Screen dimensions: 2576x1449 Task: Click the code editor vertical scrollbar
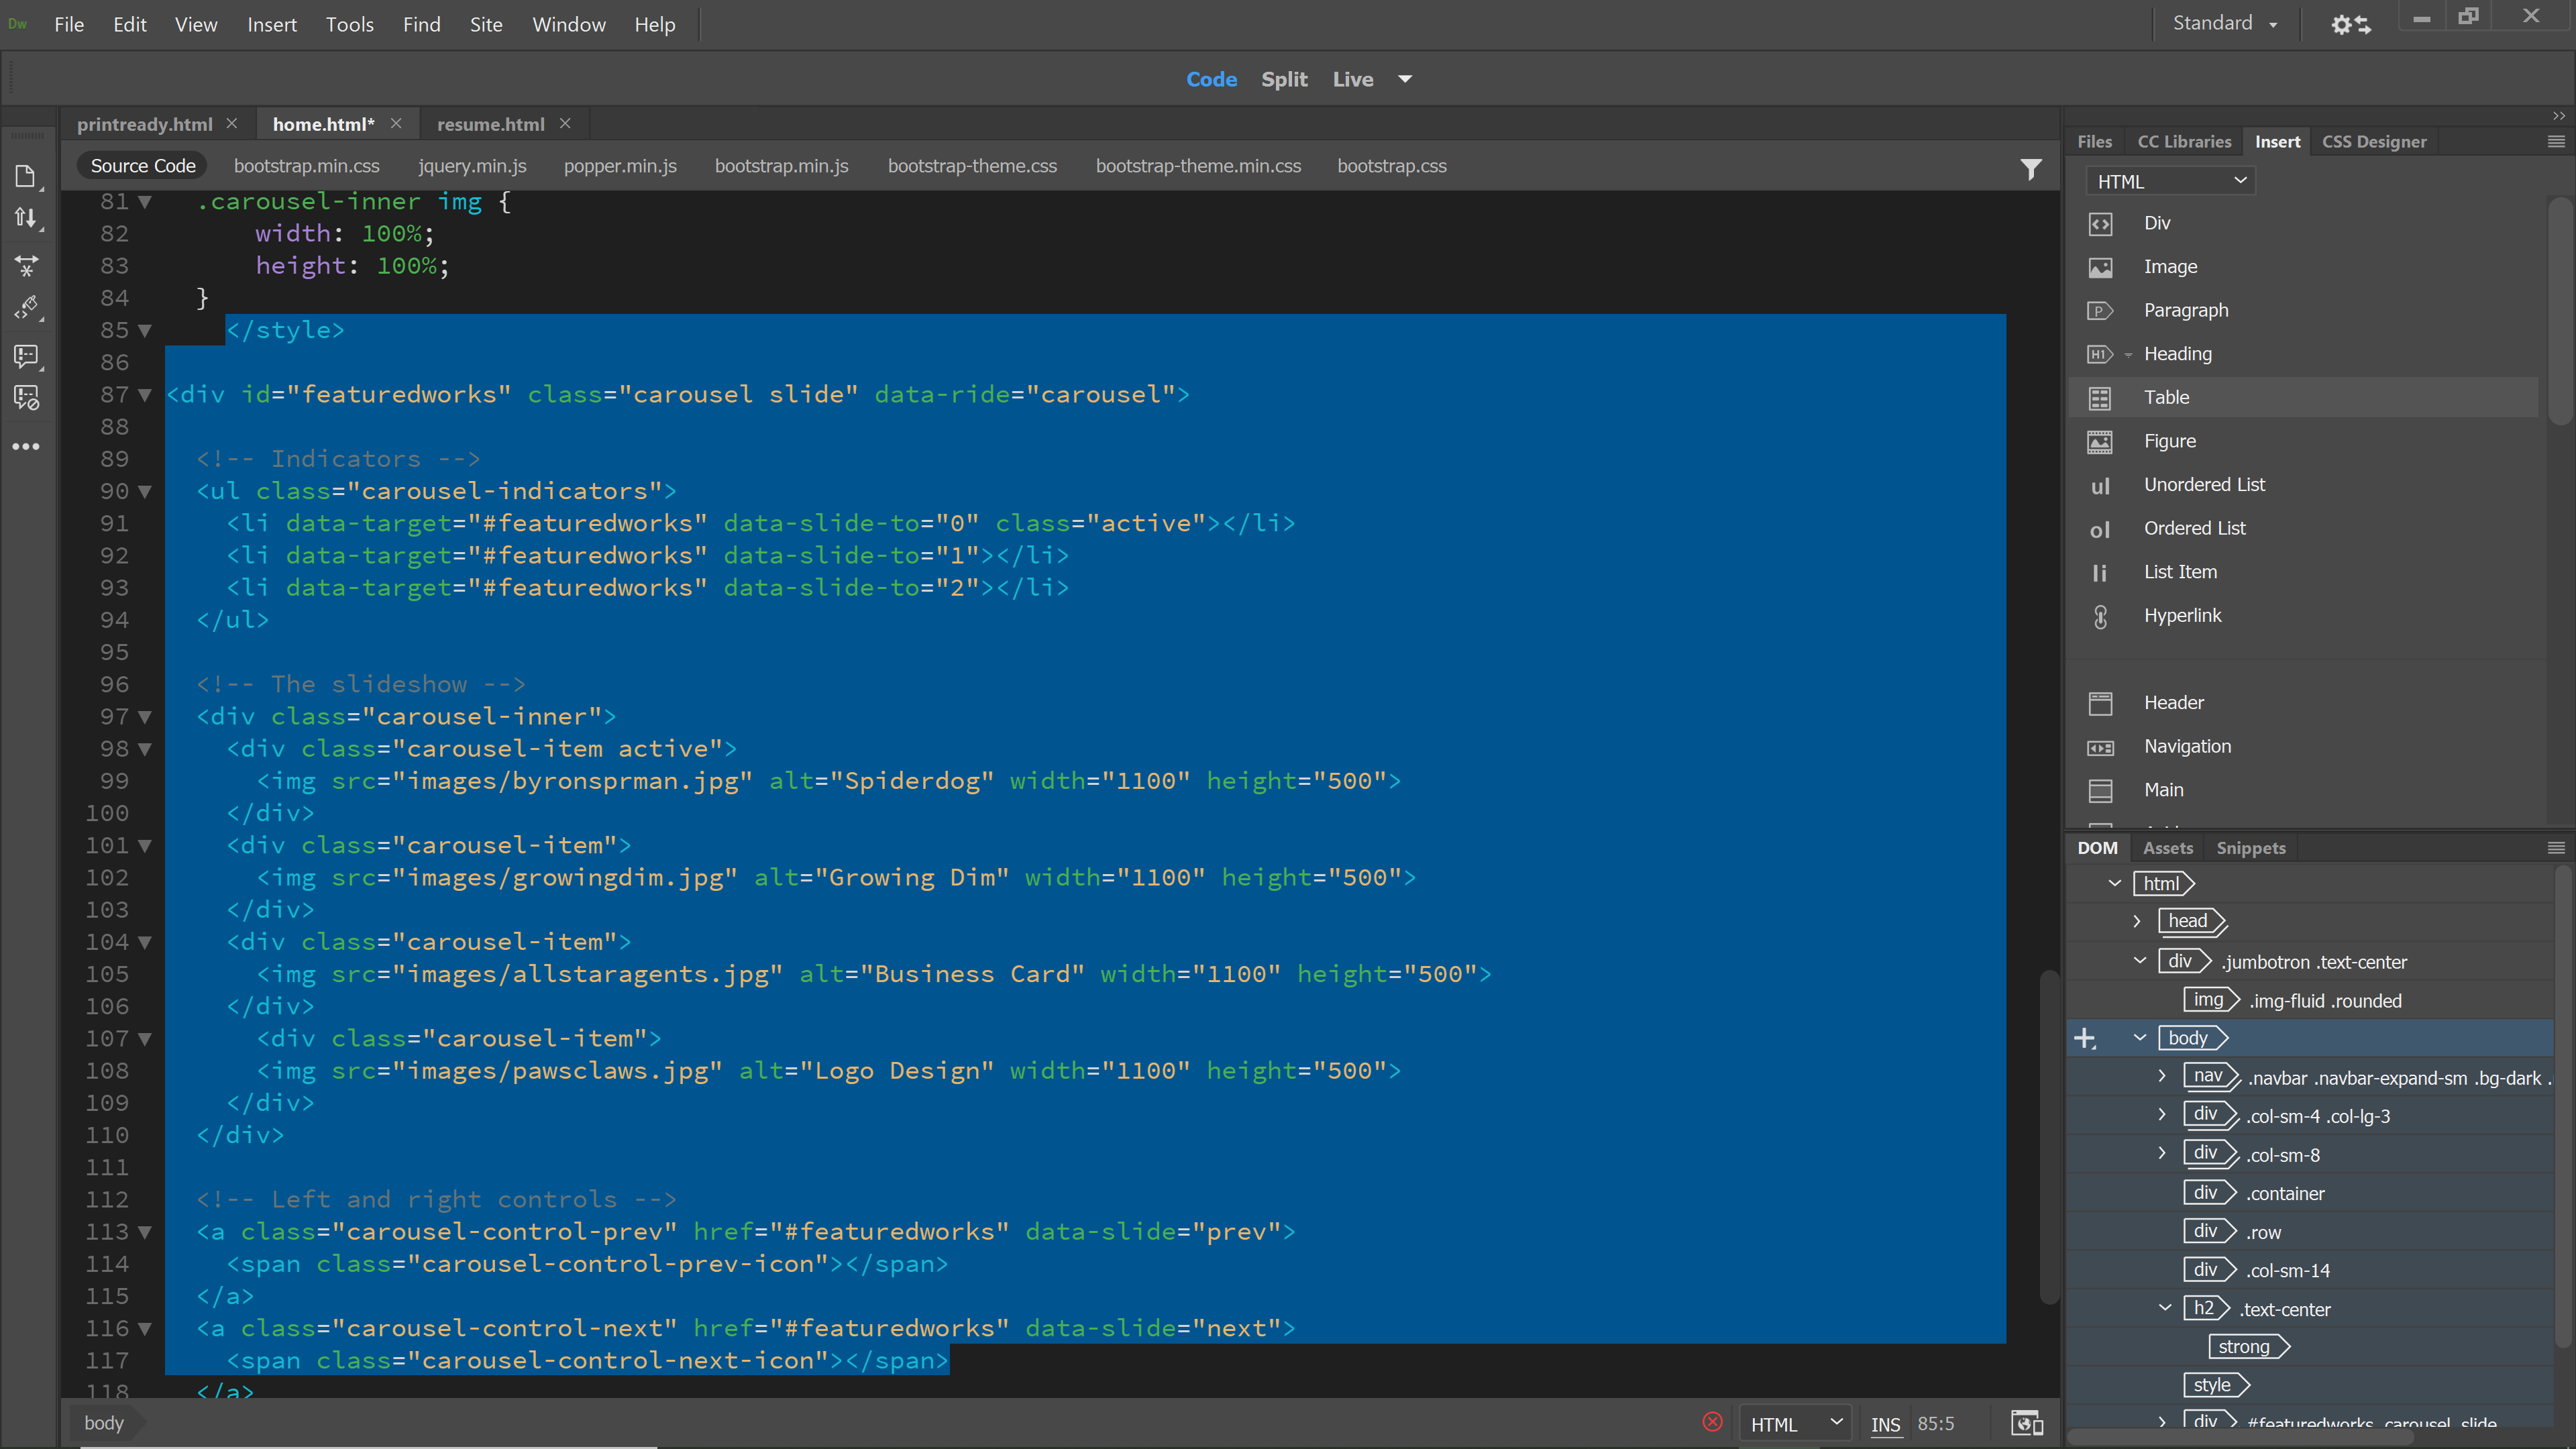tap(2049, 1137)
